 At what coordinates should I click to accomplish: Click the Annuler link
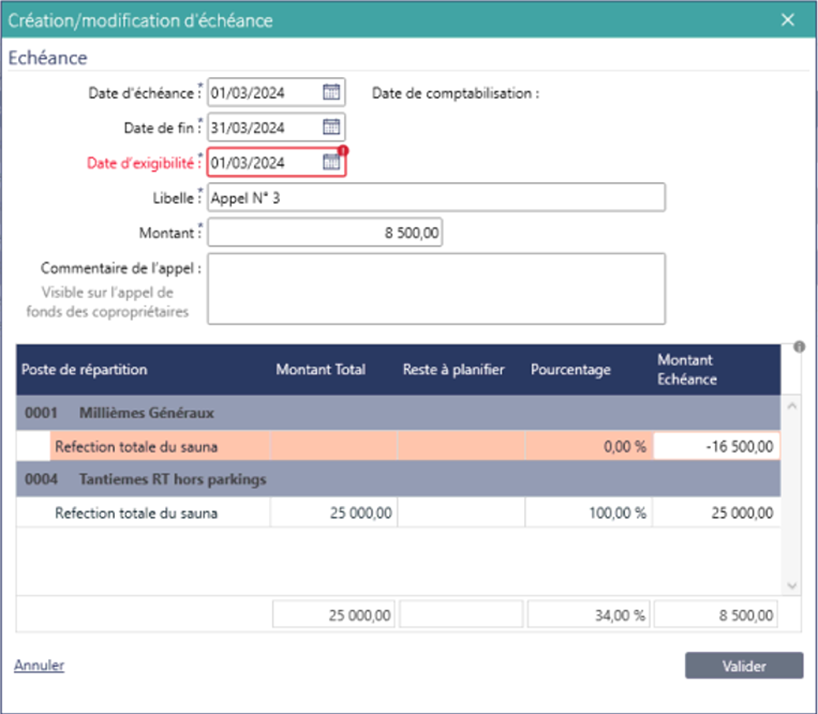[39, 665]
